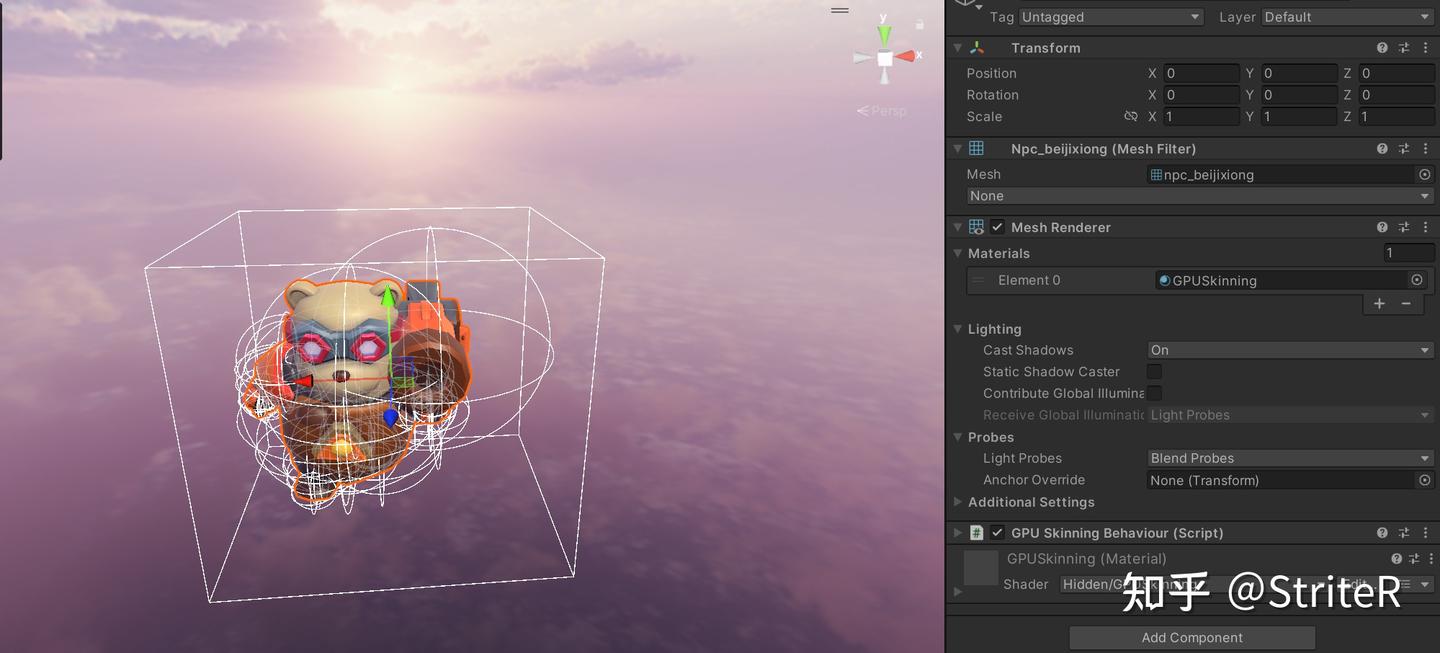Open Mesh Filter presets icon
This screenshot has height=653, width=1440.
coord(1404,148)
